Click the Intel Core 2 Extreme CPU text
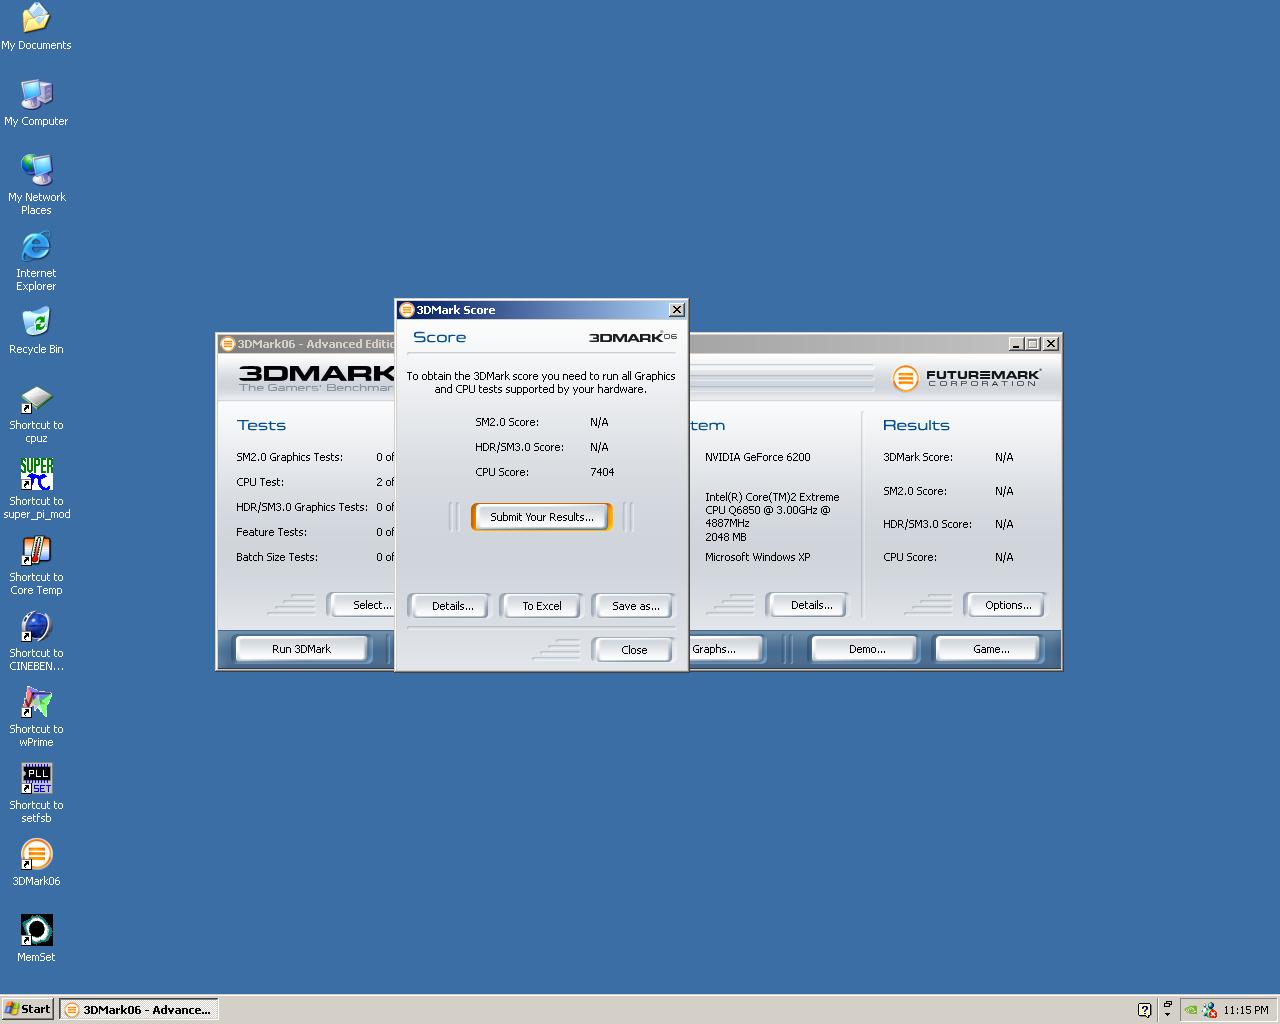Screen dimensions: 1280x1024 tap(772, 510)
